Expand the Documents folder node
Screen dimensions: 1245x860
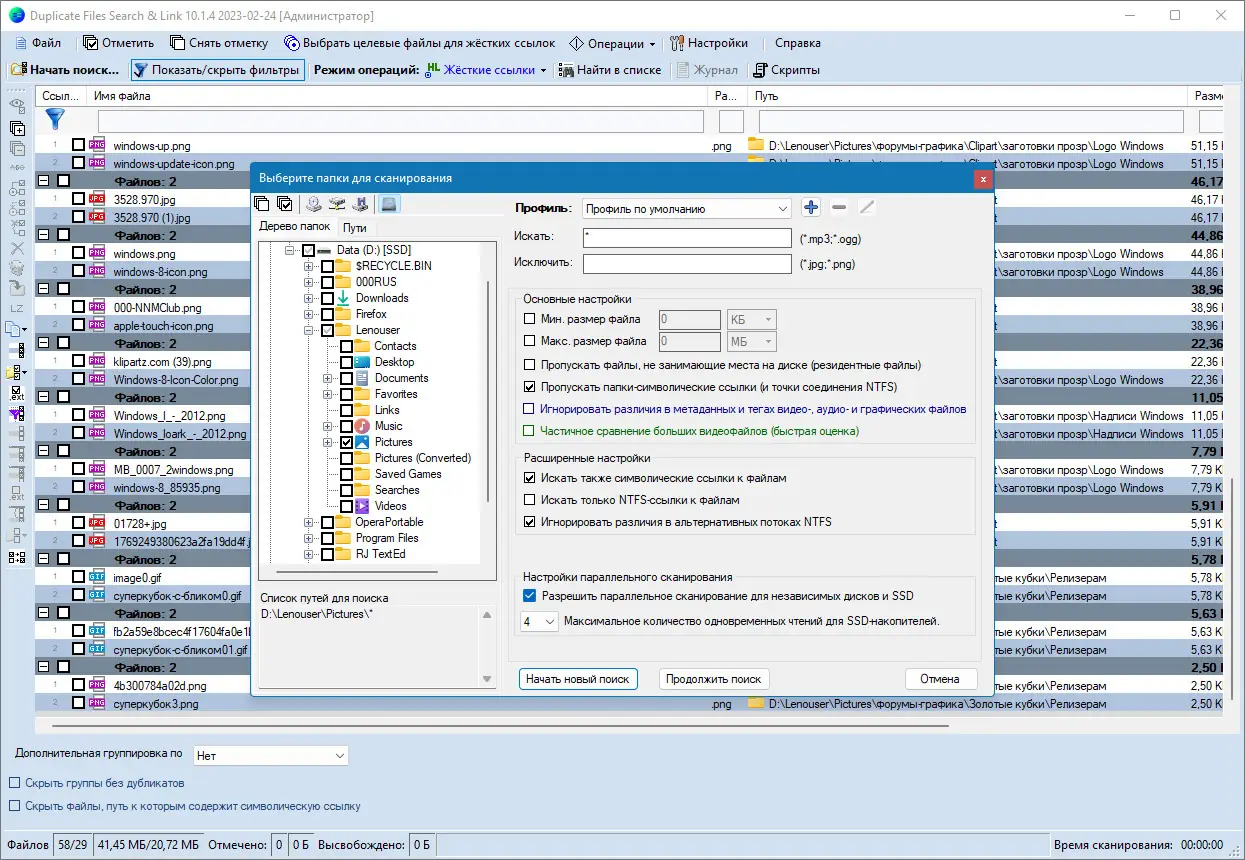(328, 378)
